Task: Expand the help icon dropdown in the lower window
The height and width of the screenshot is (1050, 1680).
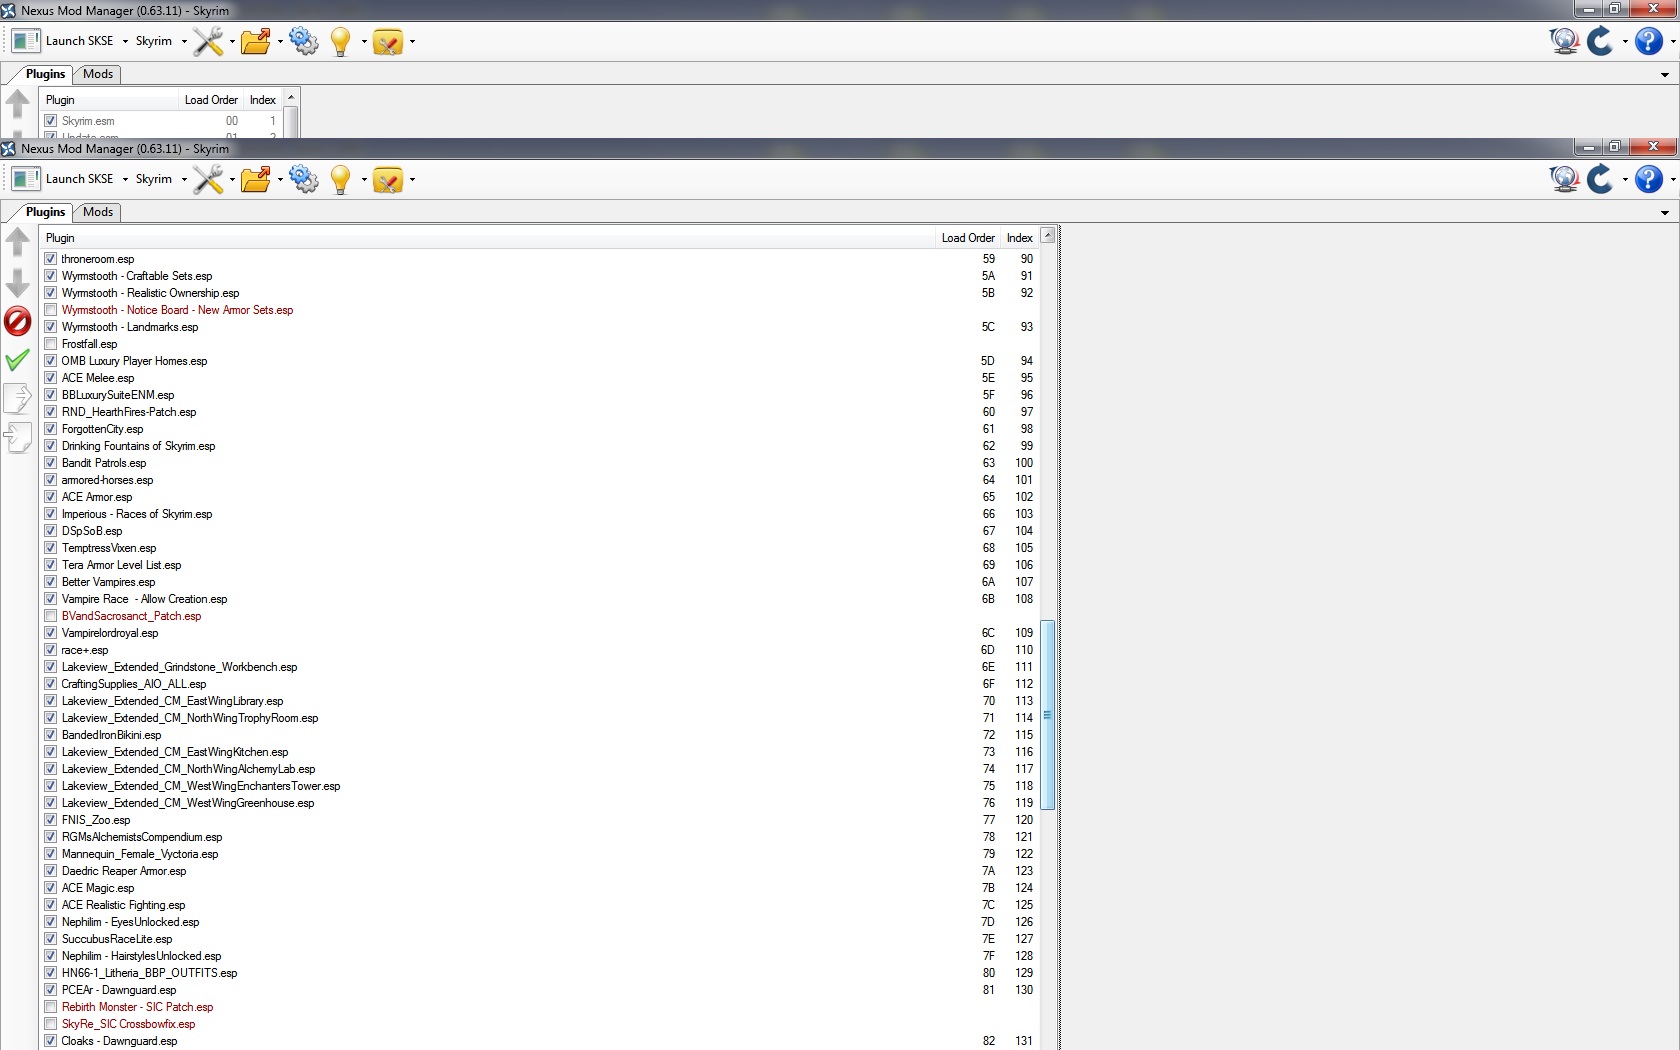Action: [1672, 180]
